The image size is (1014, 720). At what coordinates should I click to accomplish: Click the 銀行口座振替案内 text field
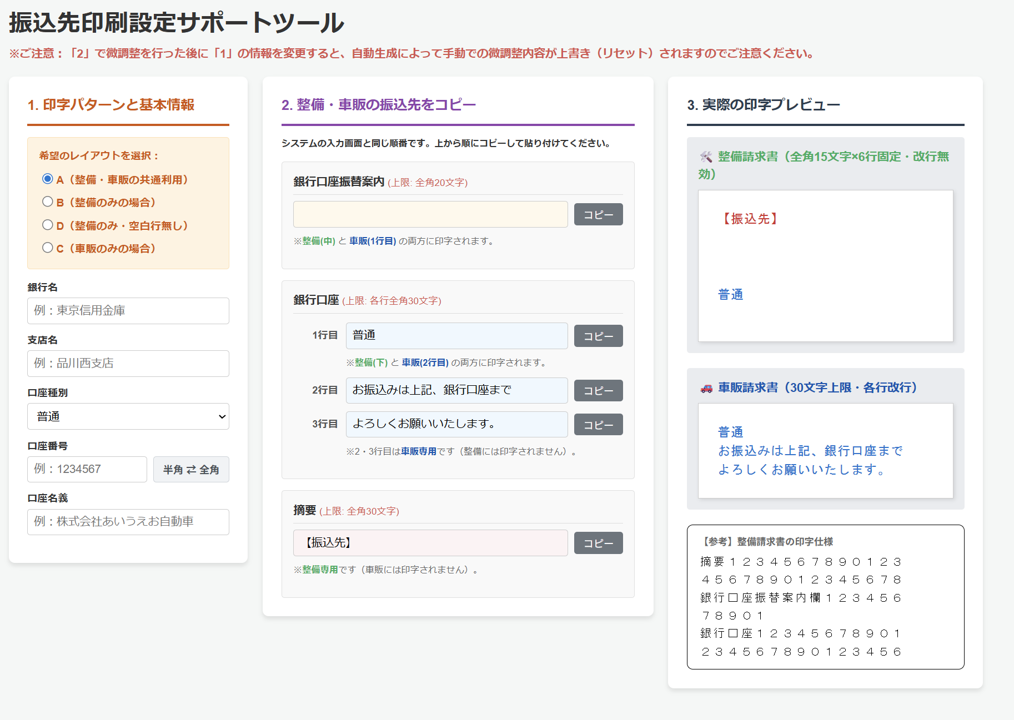[431, 214]
